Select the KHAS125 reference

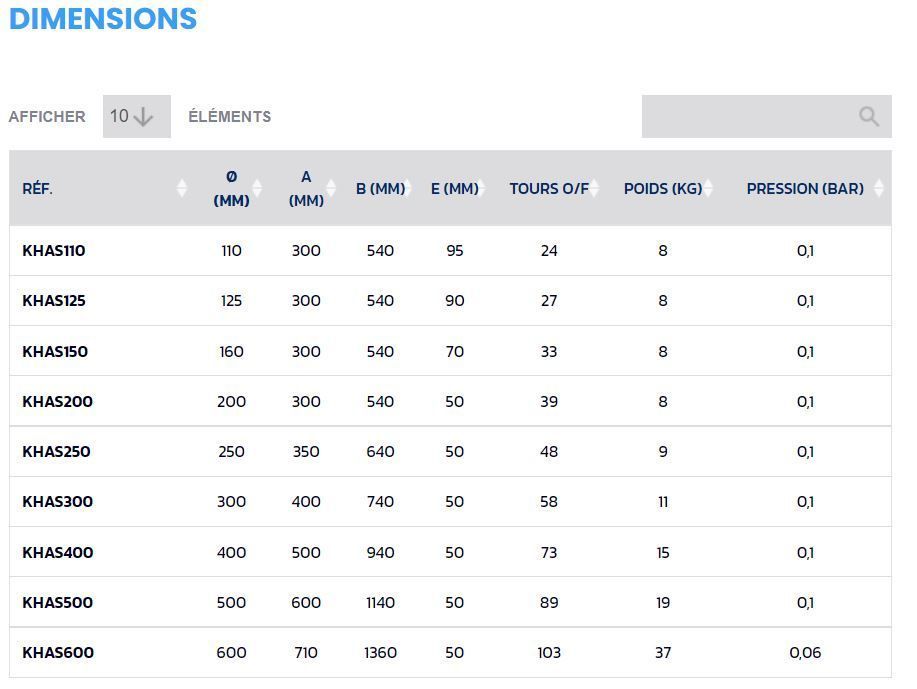click(54, 301)
